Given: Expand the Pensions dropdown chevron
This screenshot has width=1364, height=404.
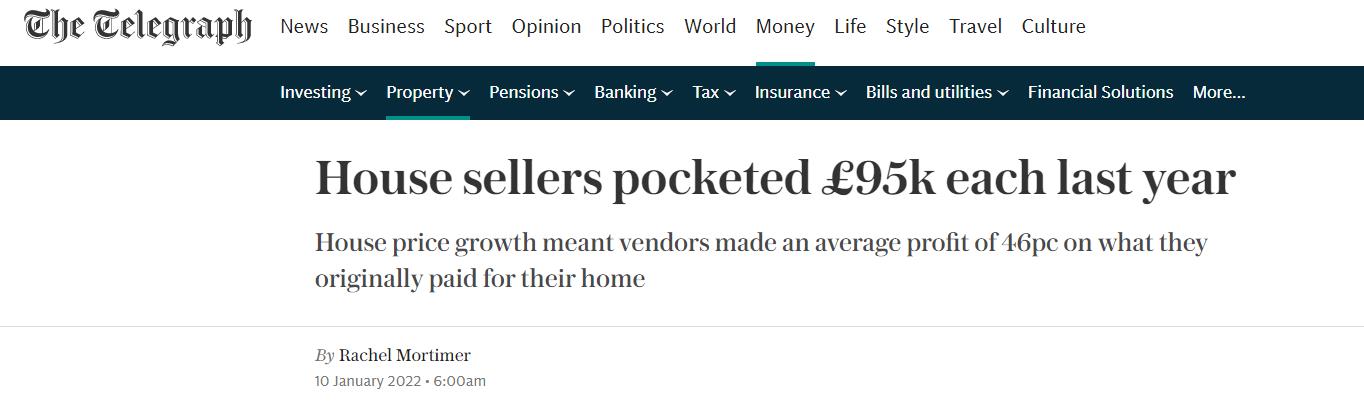Looking at the screenshot, I should click(569, 93).
